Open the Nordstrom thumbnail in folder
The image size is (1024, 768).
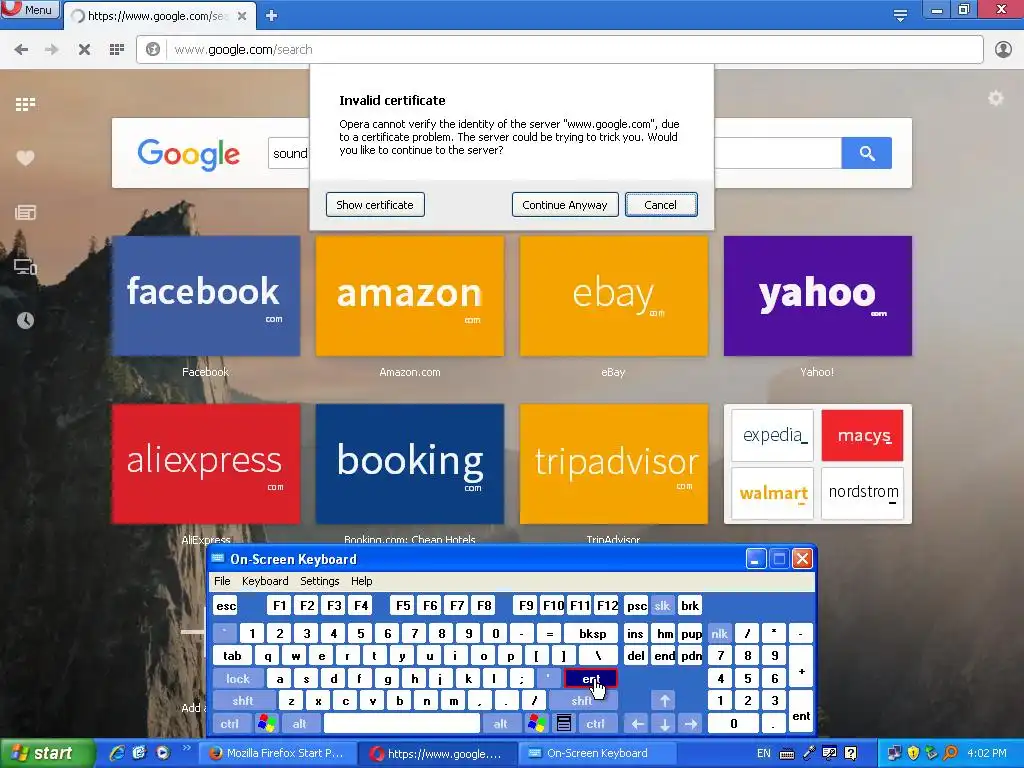(x=863, y=493)
